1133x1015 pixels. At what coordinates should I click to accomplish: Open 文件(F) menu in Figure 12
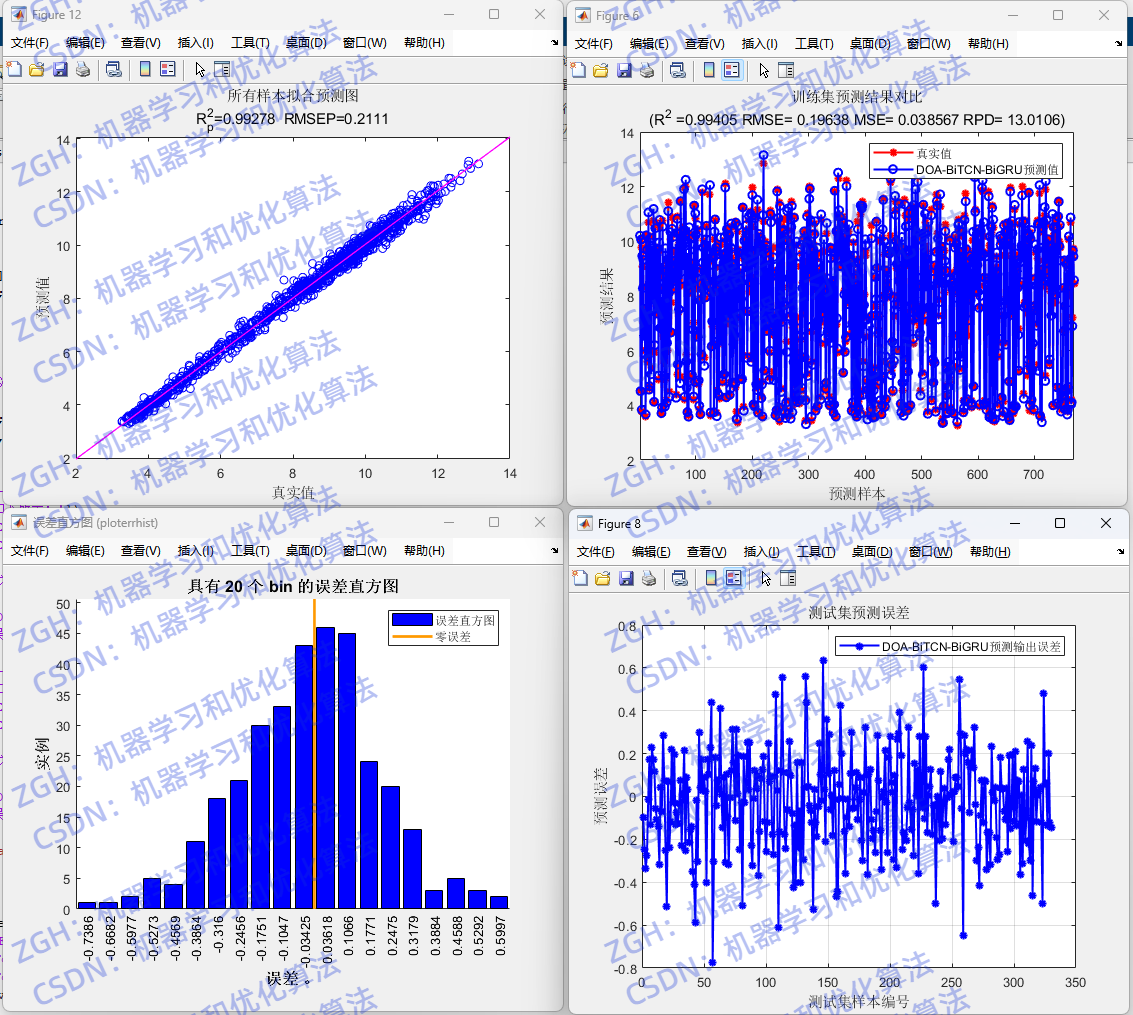(x=30, y=43)
